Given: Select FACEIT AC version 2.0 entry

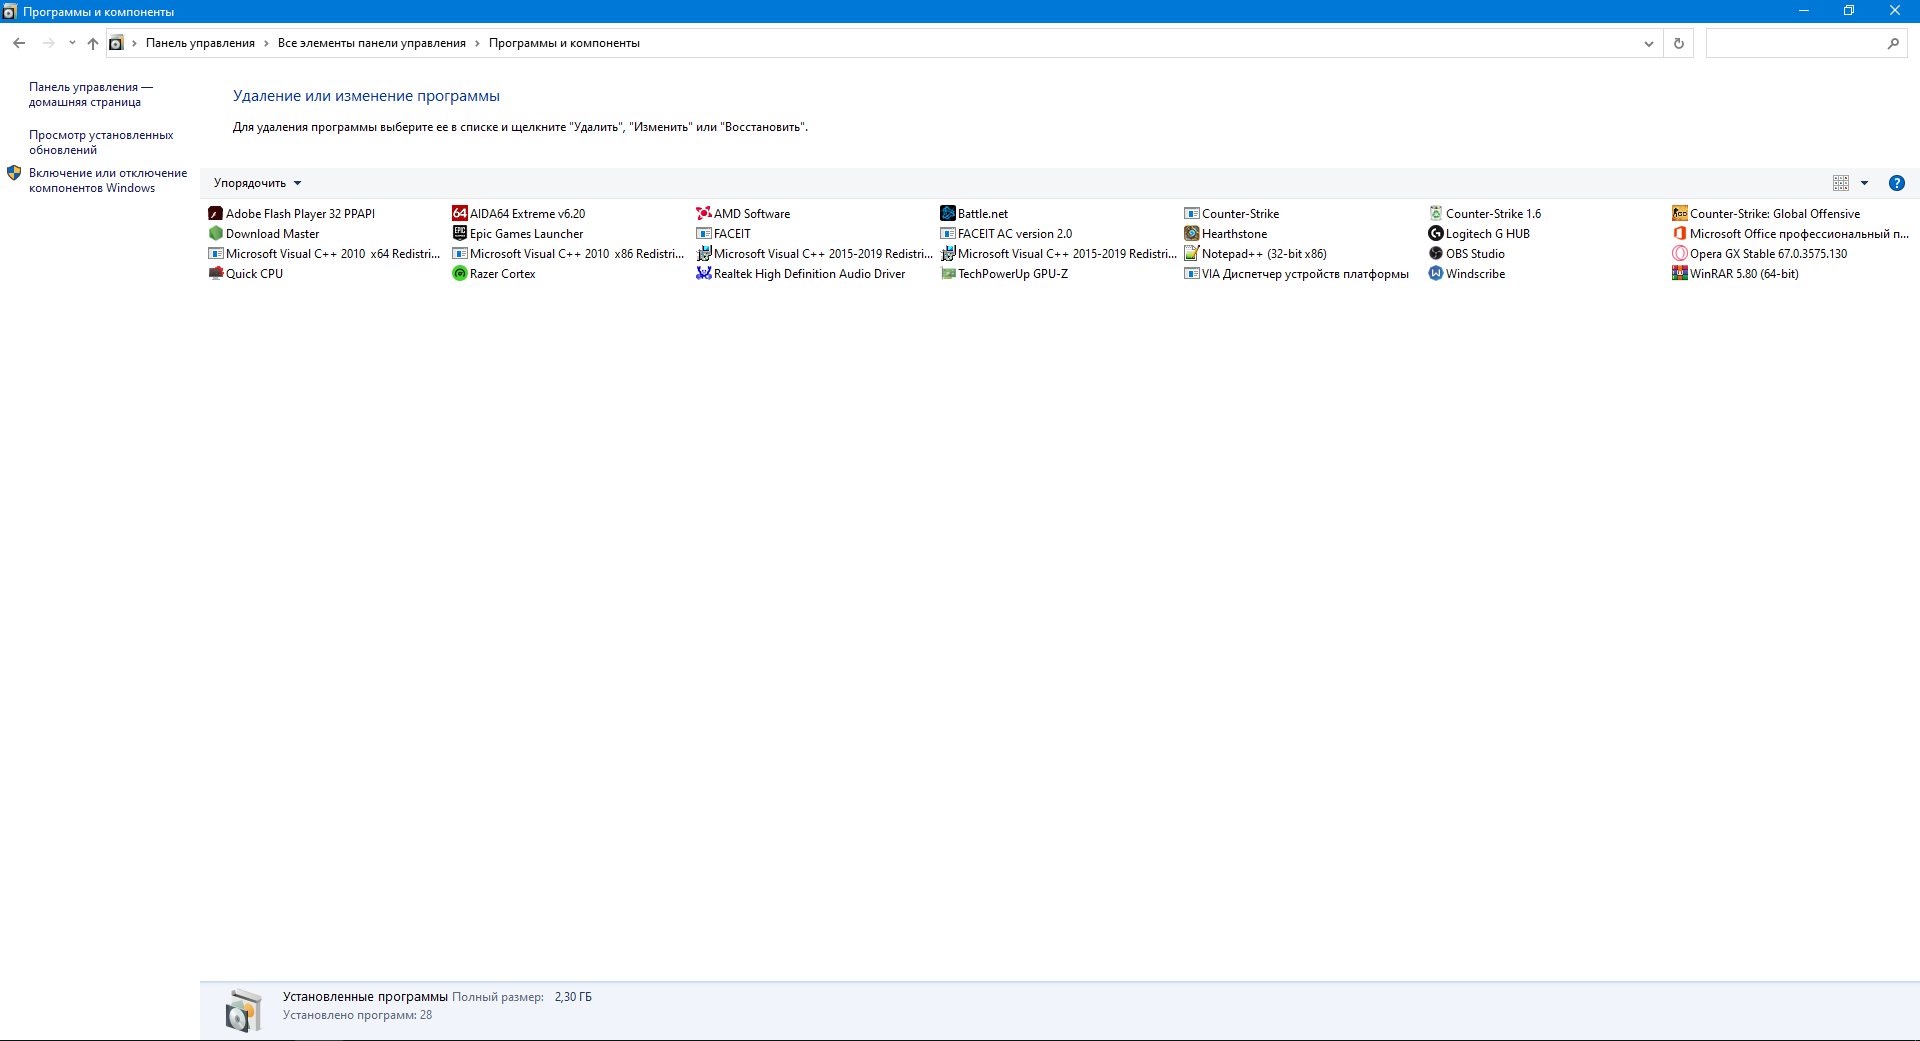Looking at the screenshot, I should 1006,233.
